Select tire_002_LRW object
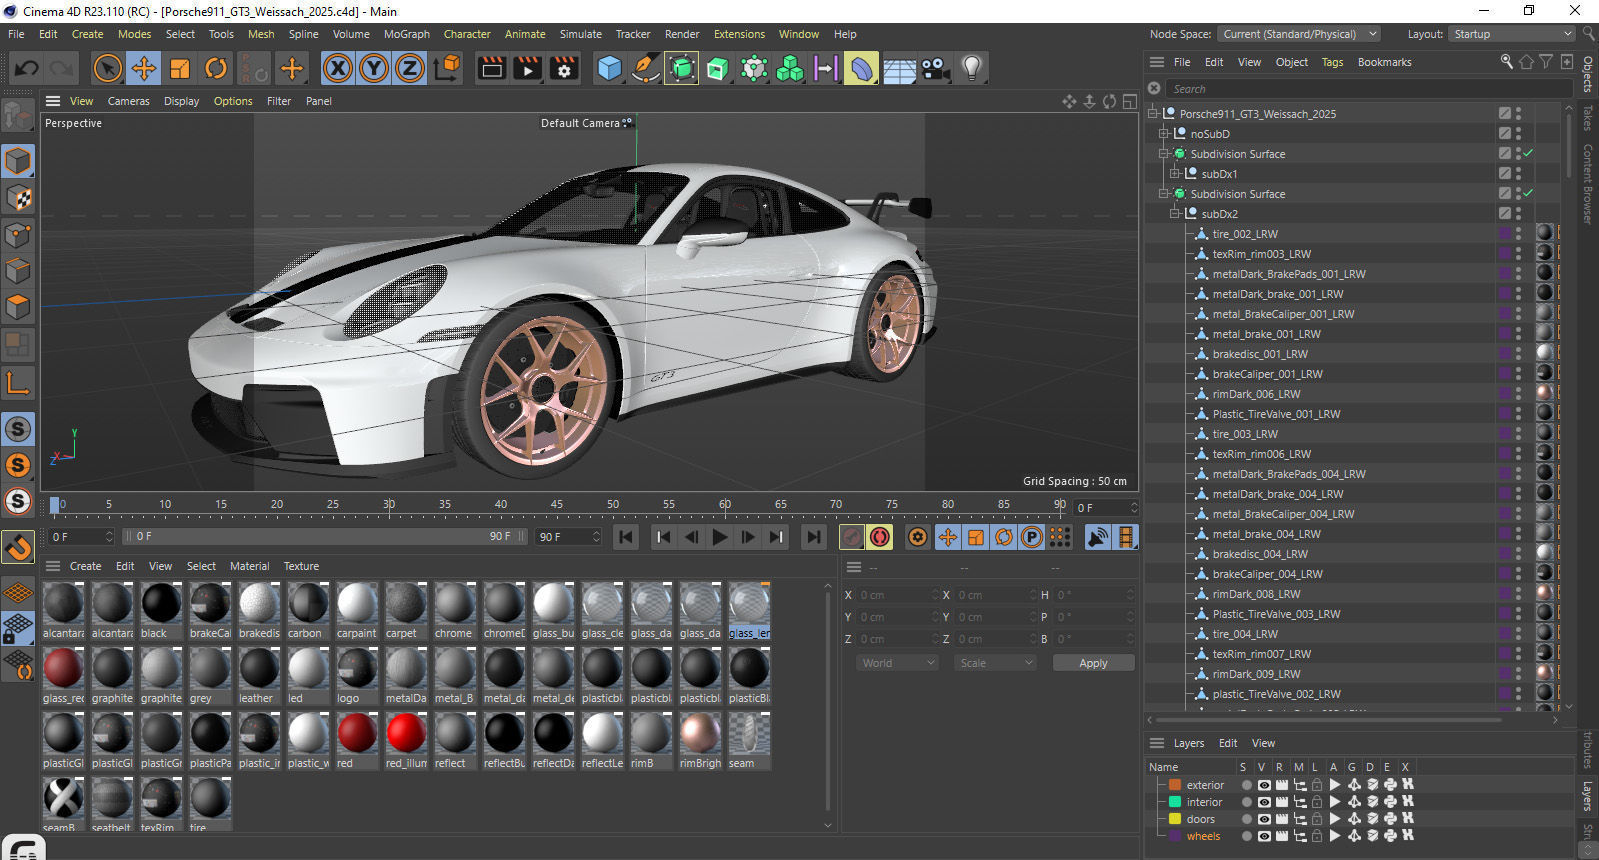The height and width of the screenshot is (860, 1599). (x=1244, y=234)
